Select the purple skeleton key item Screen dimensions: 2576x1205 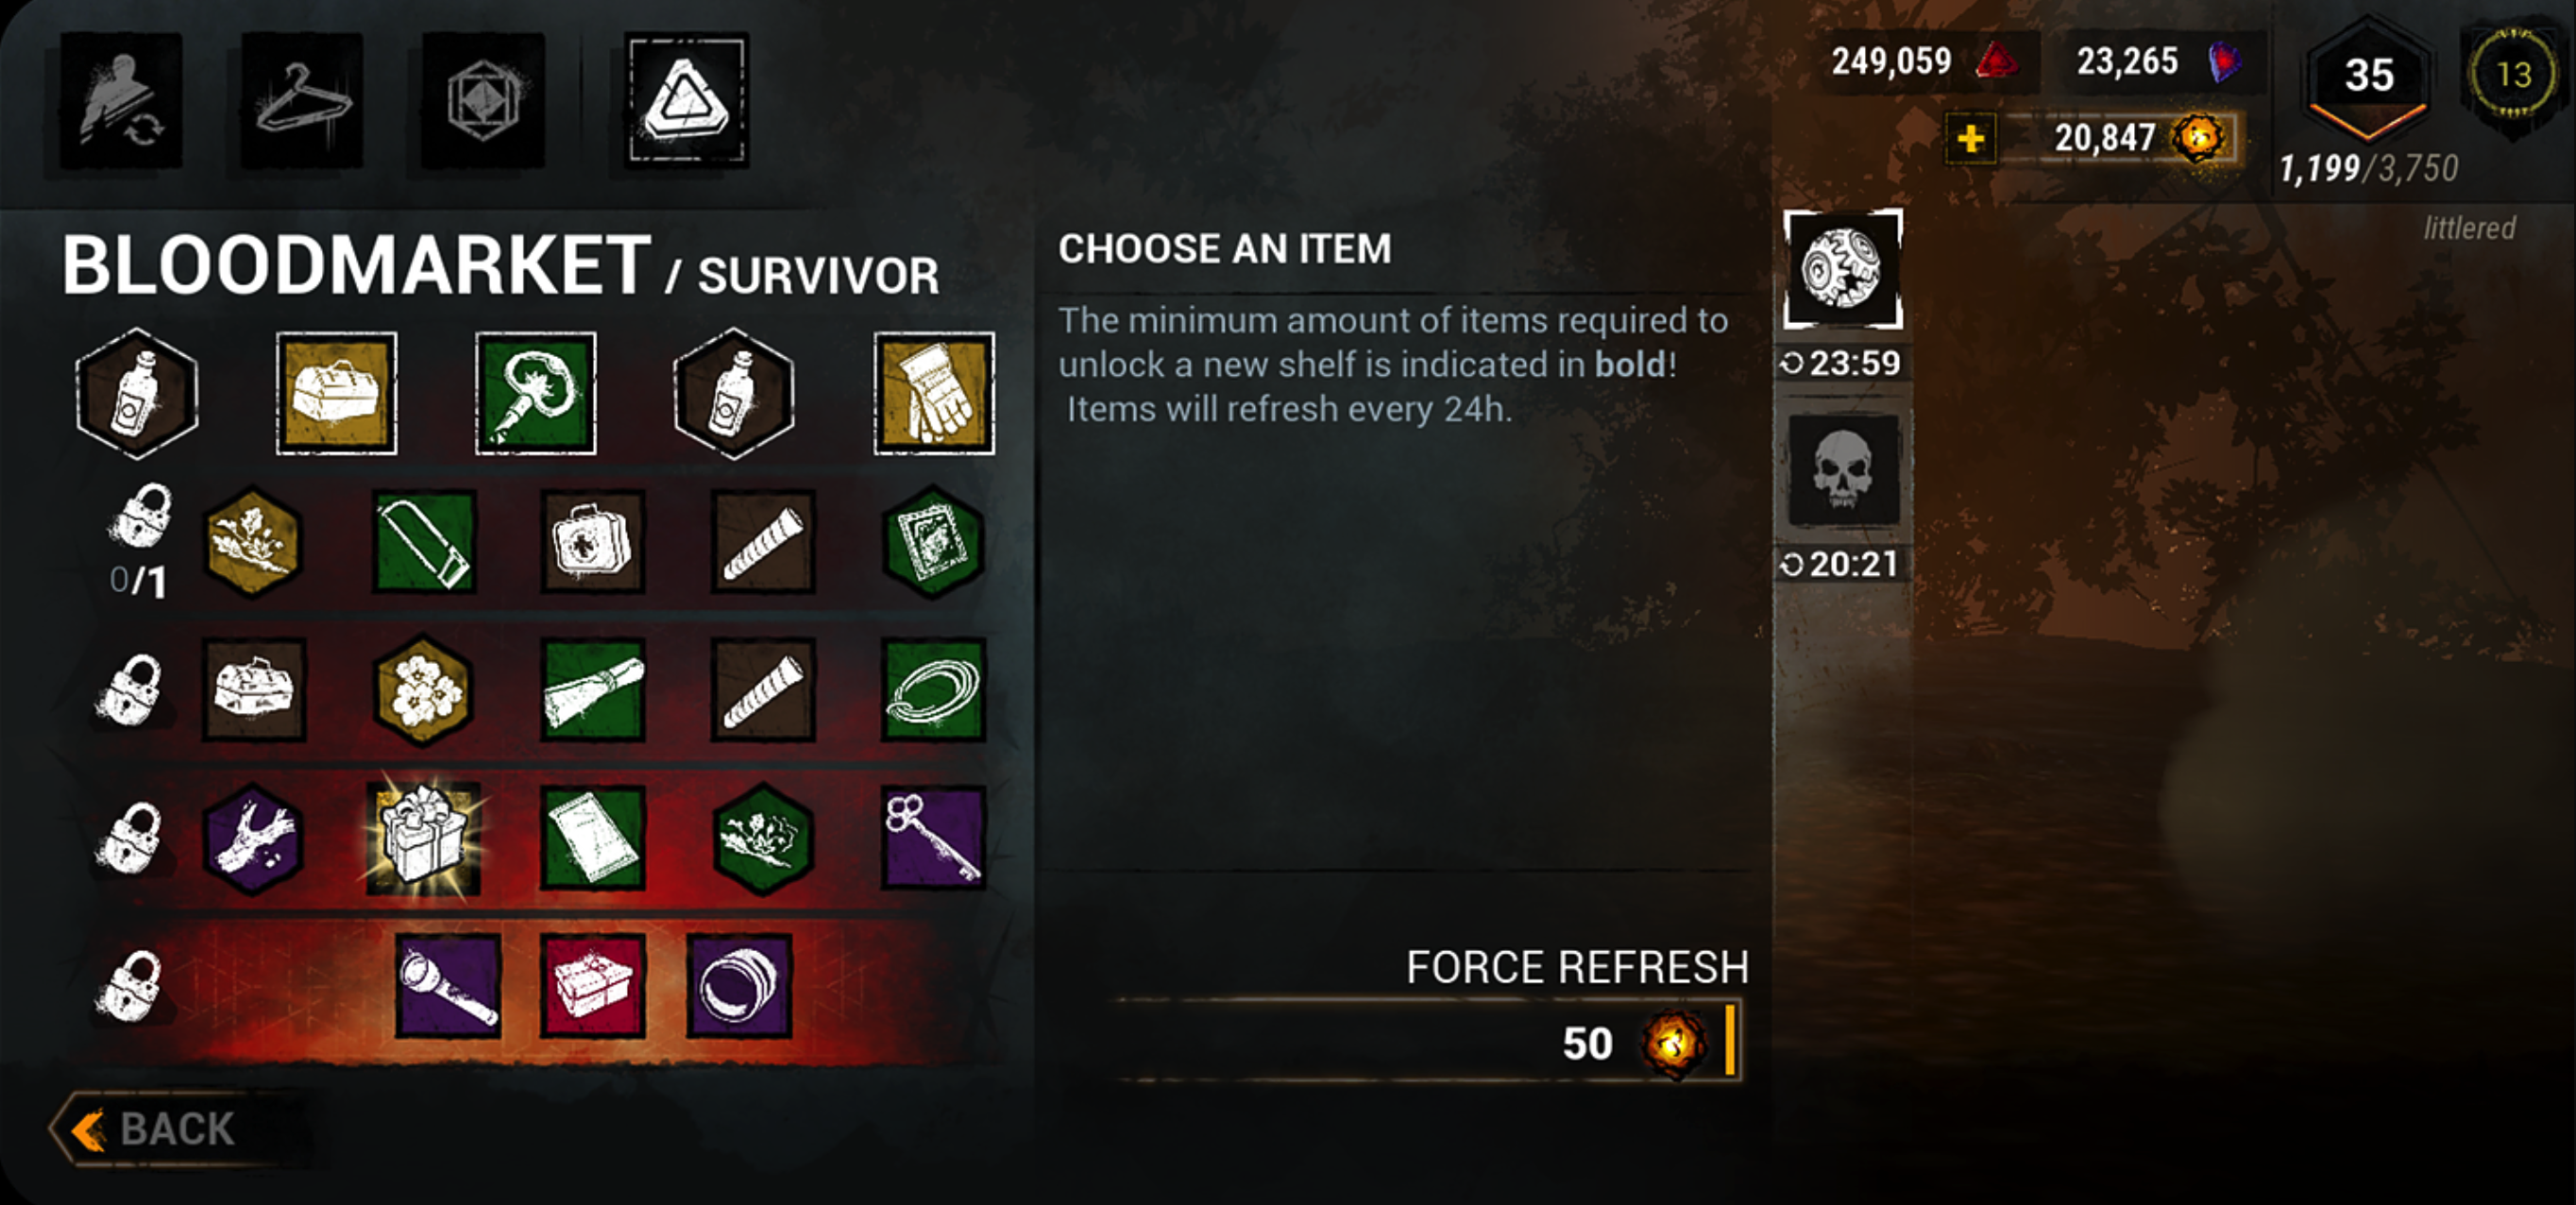[933, 837]
